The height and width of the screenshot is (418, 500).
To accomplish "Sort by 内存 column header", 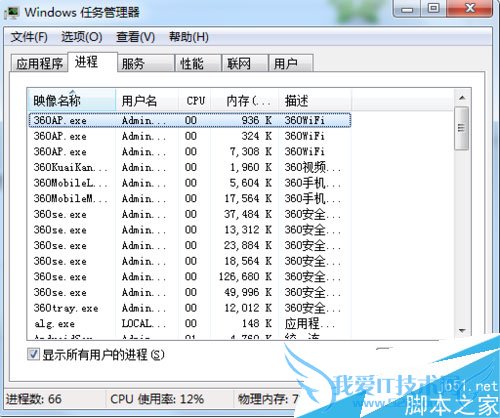I will 245,100.
